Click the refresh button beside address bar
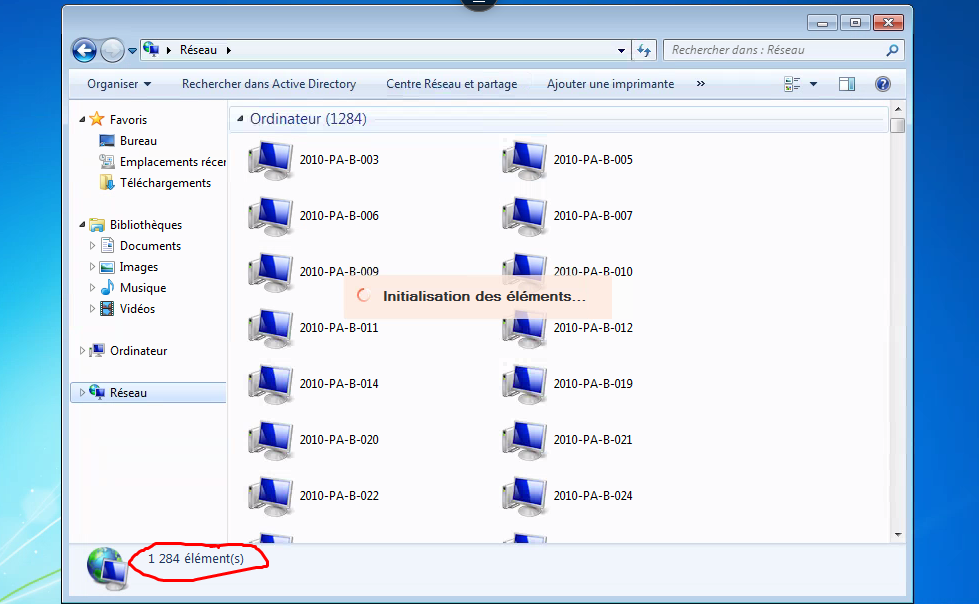 644,50
